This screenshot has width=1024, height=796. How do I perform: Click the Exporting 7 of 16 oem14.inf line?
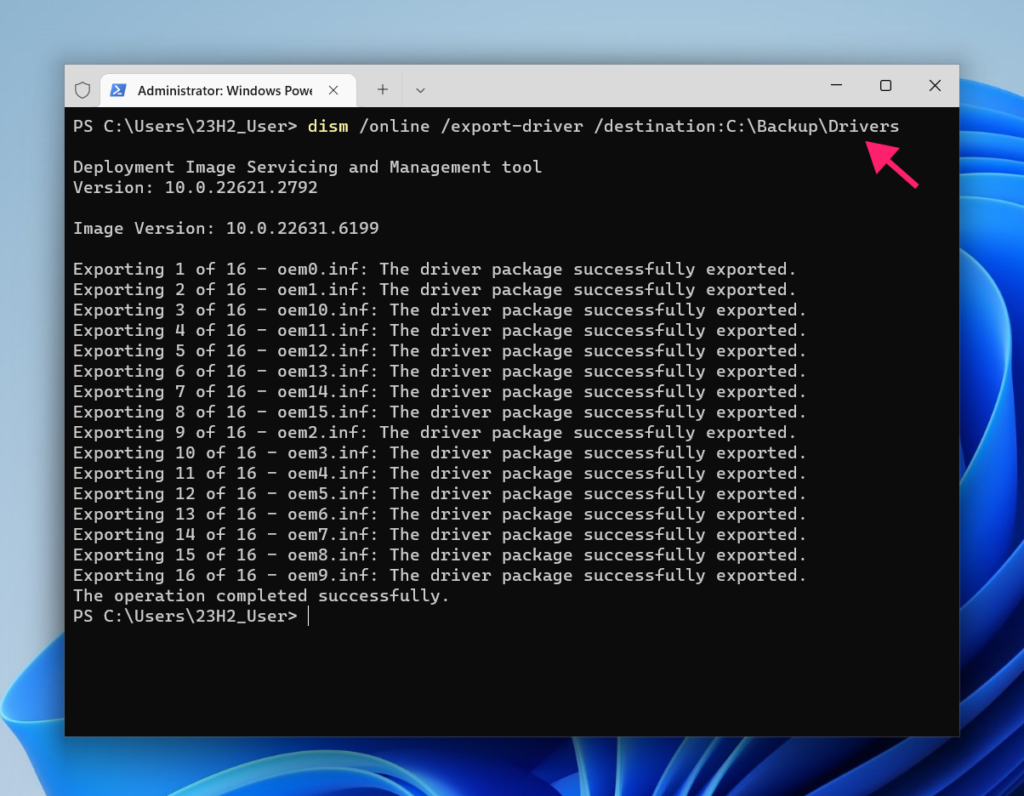(x=440, y=391)
